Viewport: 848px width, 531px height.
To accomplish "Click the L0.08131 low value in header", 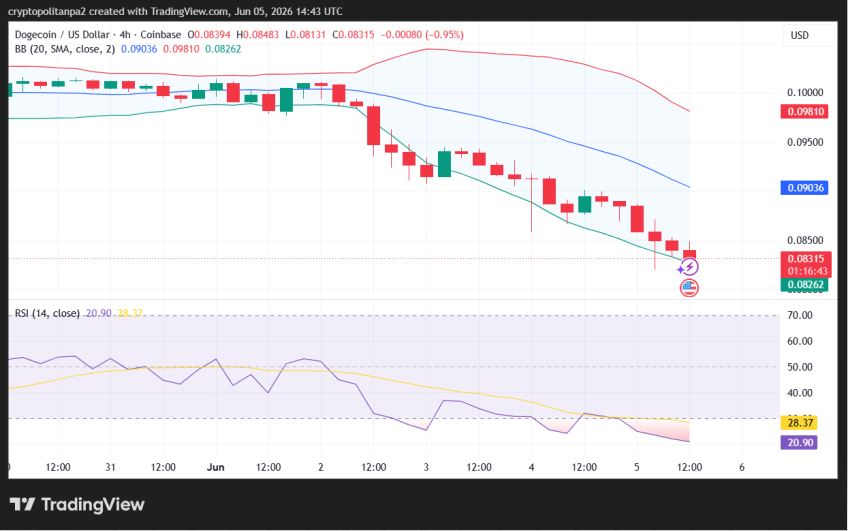I will [x=306, y=35].
